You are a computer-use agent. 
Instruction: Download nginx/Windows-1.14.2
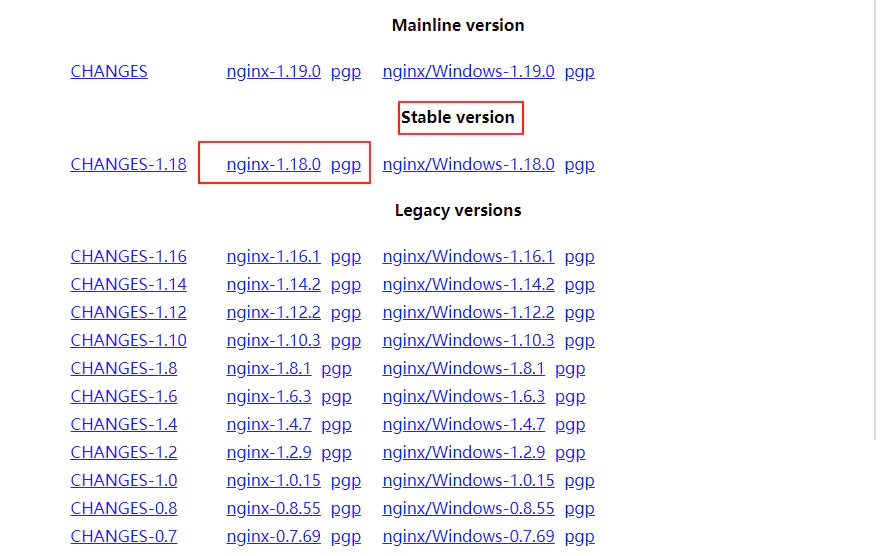(x=468, y=284)
